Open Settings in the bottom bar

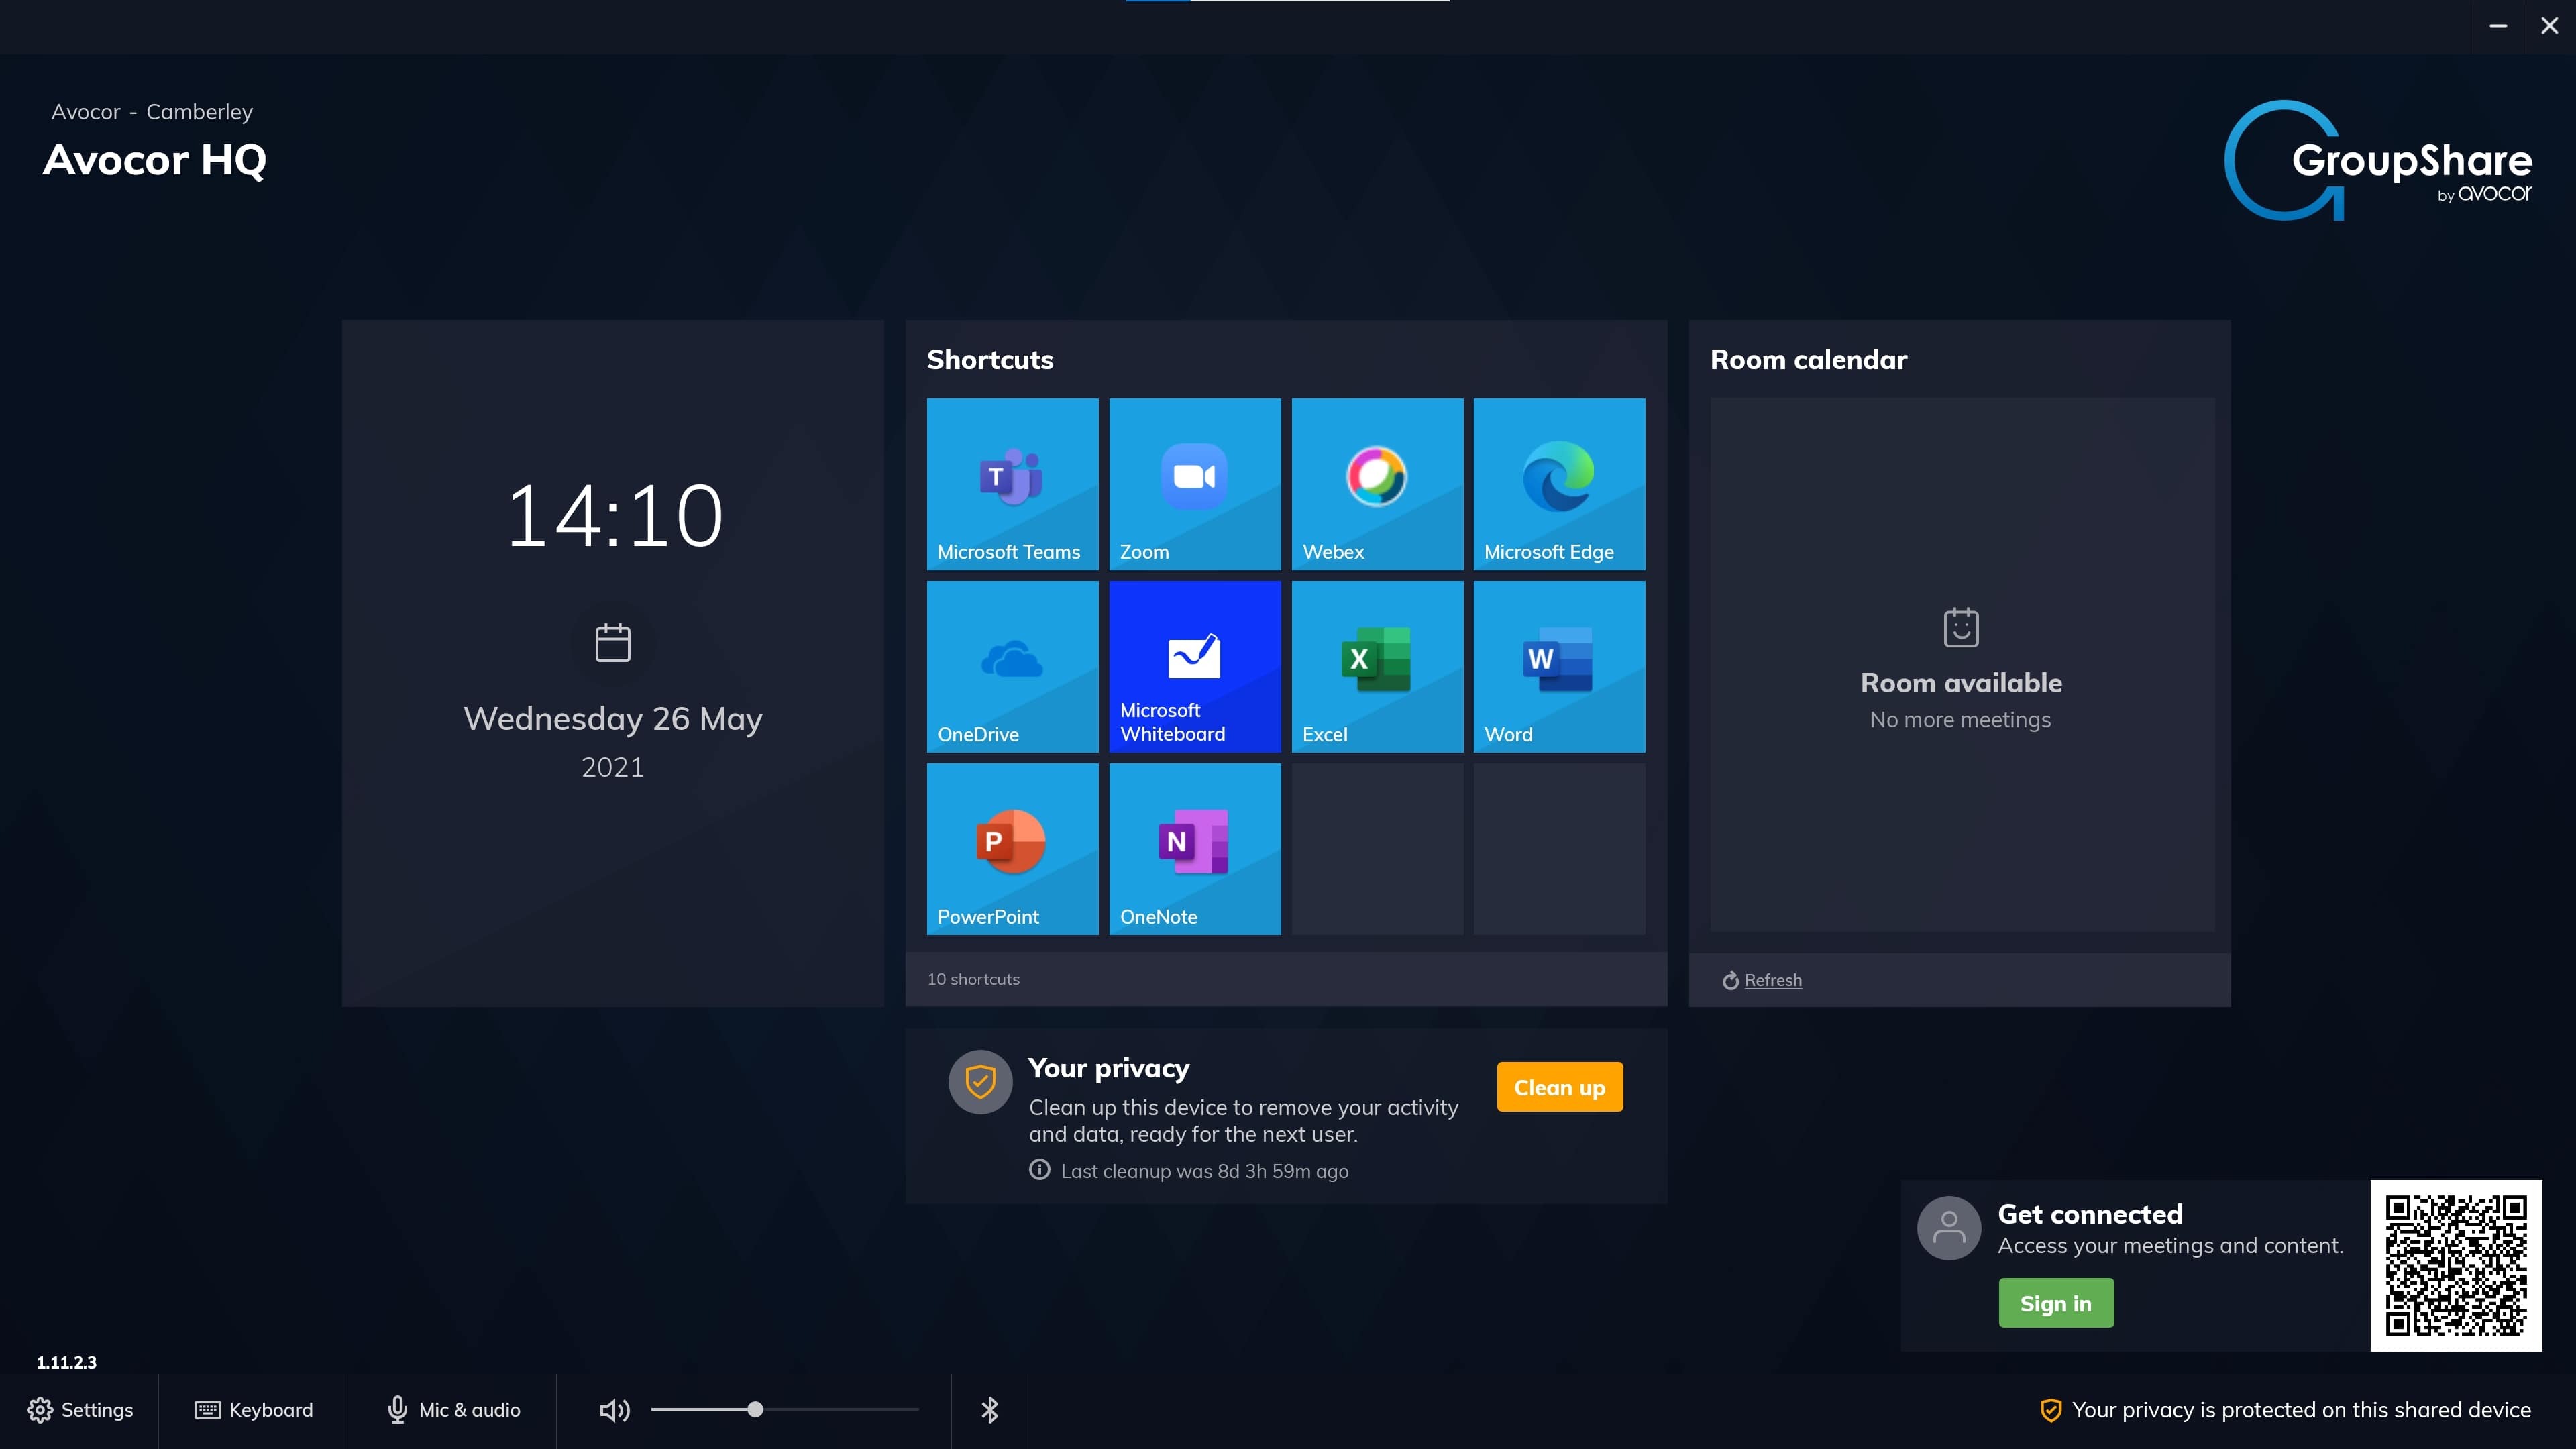tap(80, 1410)
